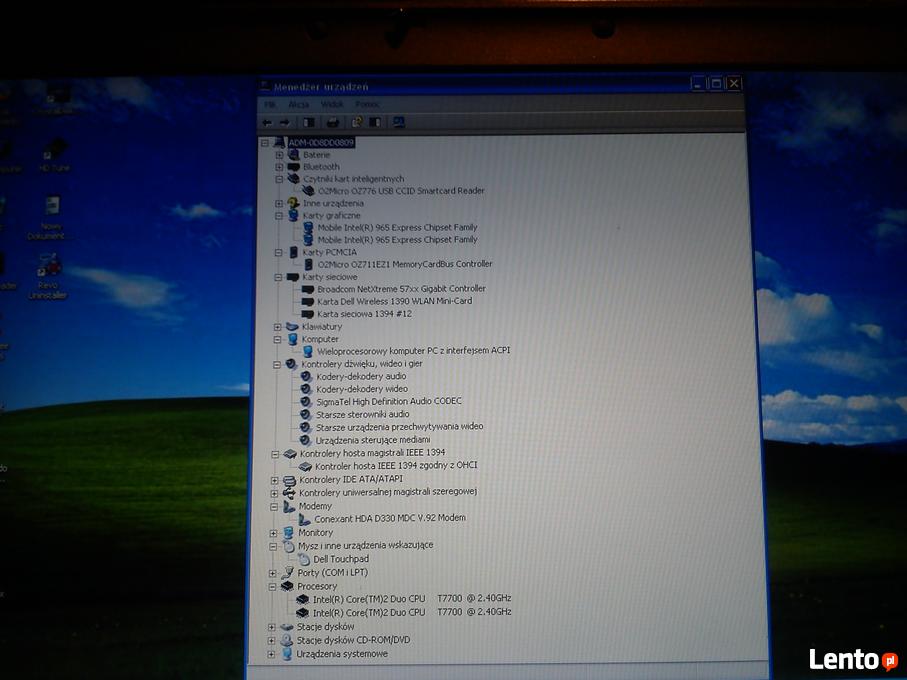Toggle the console tree toolbar icon
The height and width of the screenshot is (680, 907).
(x=309, y=123)
